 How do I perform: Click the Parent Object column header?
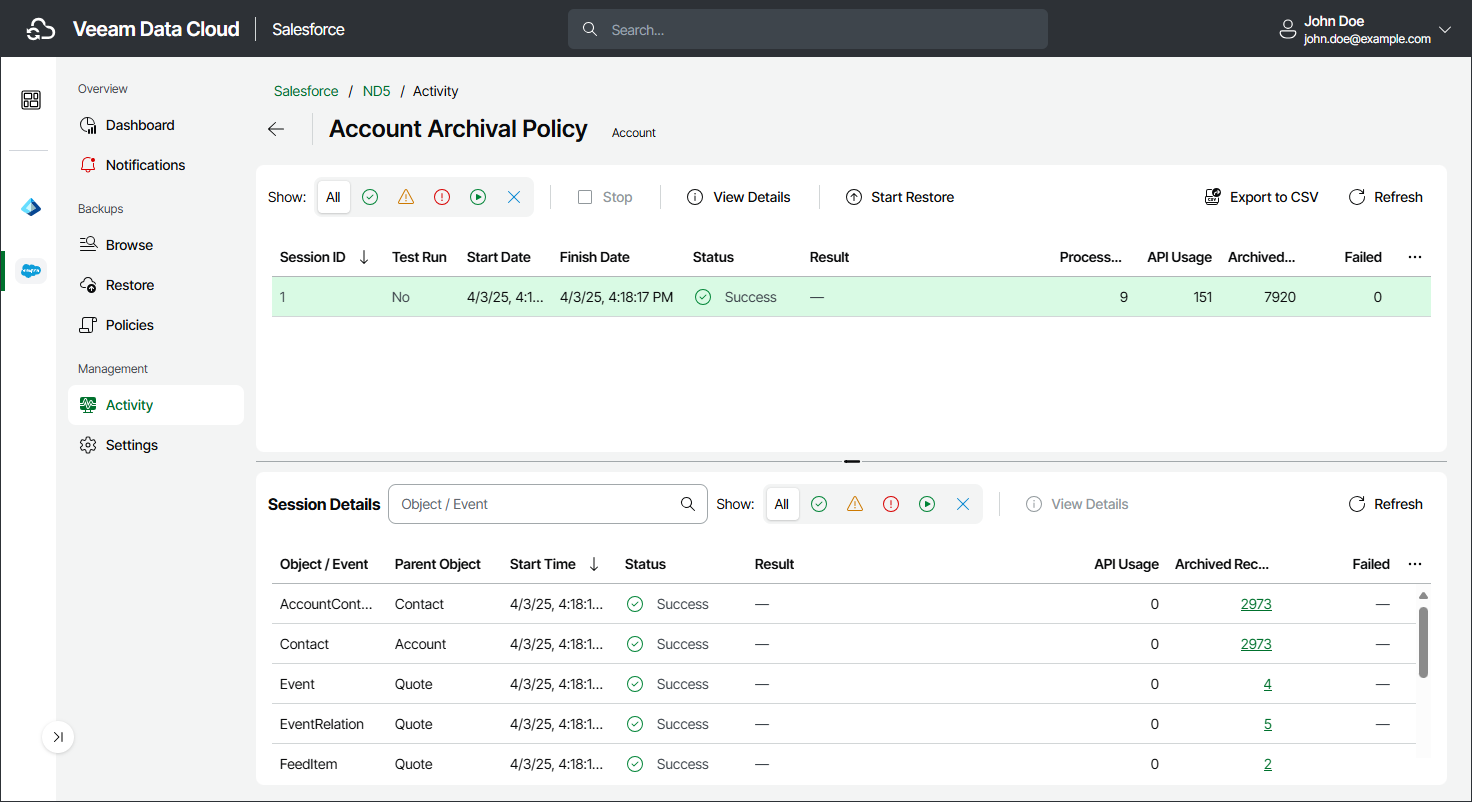(438, 564)
